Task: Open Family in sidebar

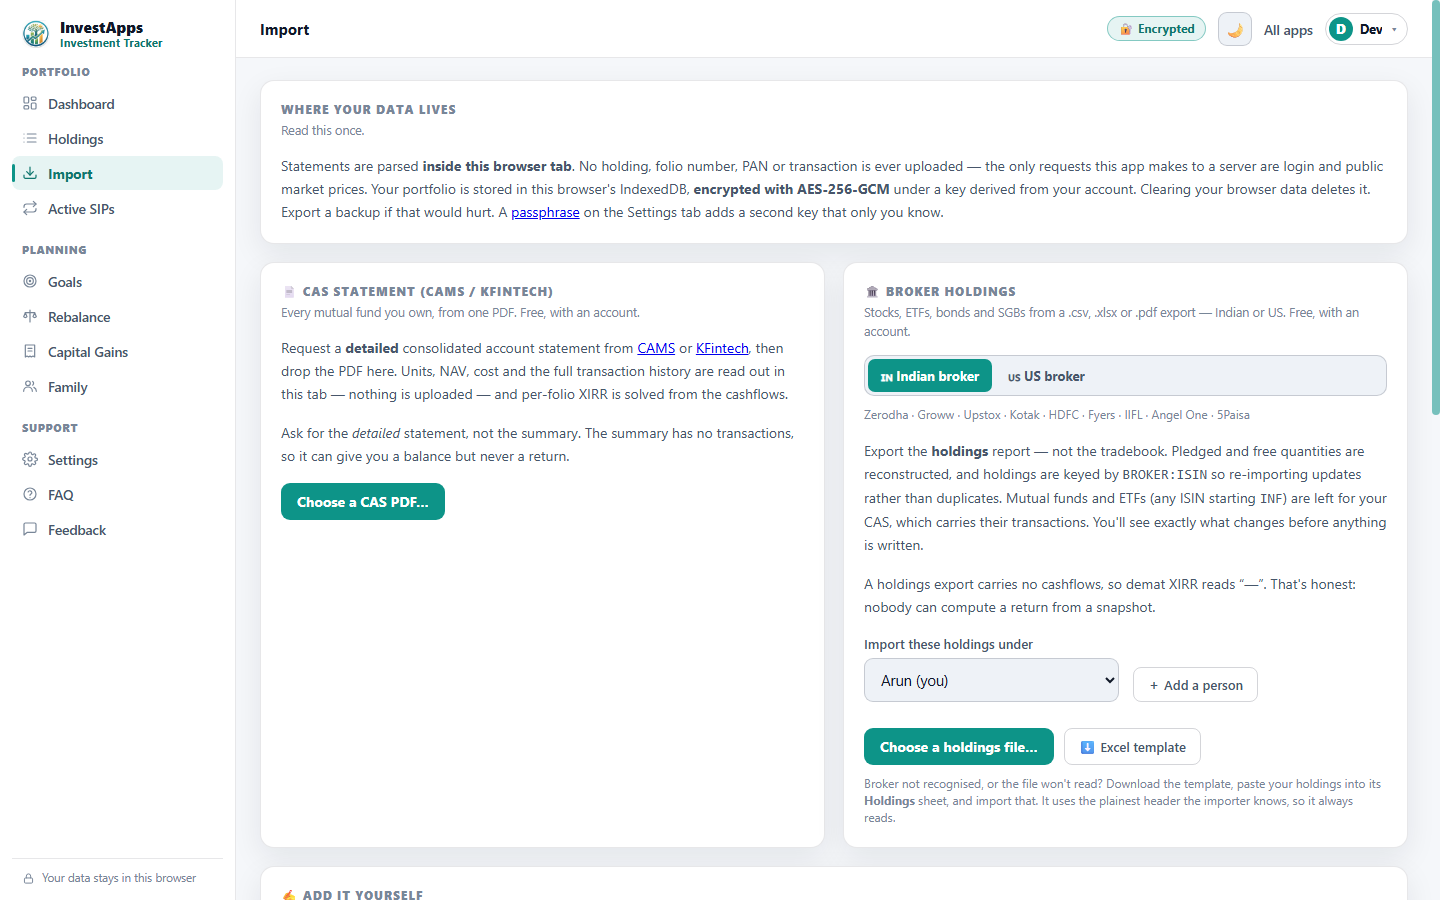Action: click(117, 386)
